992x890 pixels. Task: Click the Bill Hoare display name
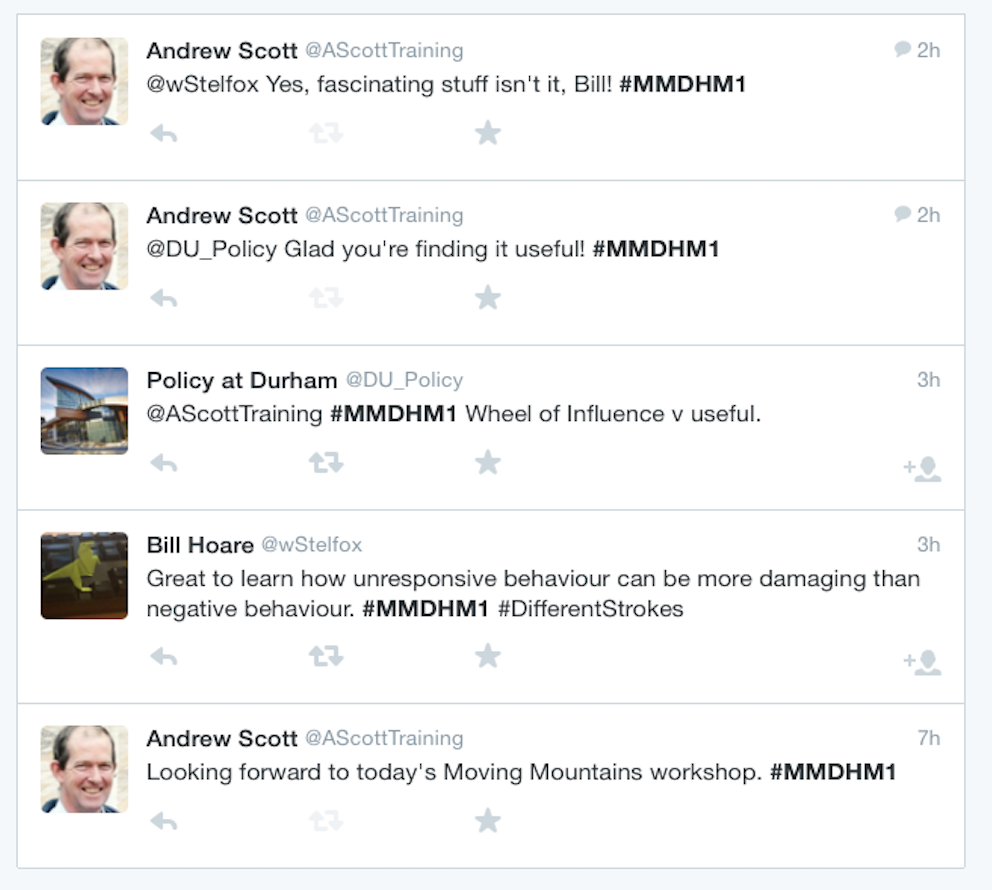[200, 545]
